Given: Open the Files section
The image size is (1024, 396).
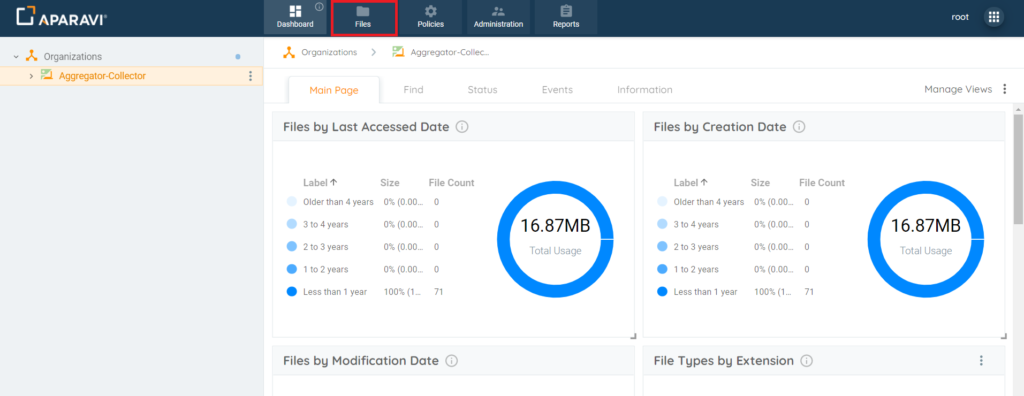Looking at the screenshot, I should [363, 17].
